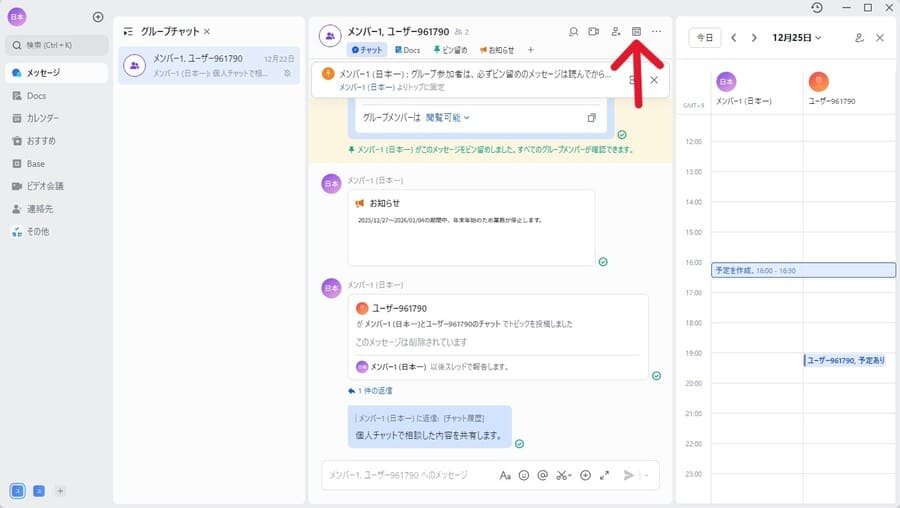
Task: Open the 12月25日 date picker dropdown
Action: pyautogui.click(x=797, y=38)
